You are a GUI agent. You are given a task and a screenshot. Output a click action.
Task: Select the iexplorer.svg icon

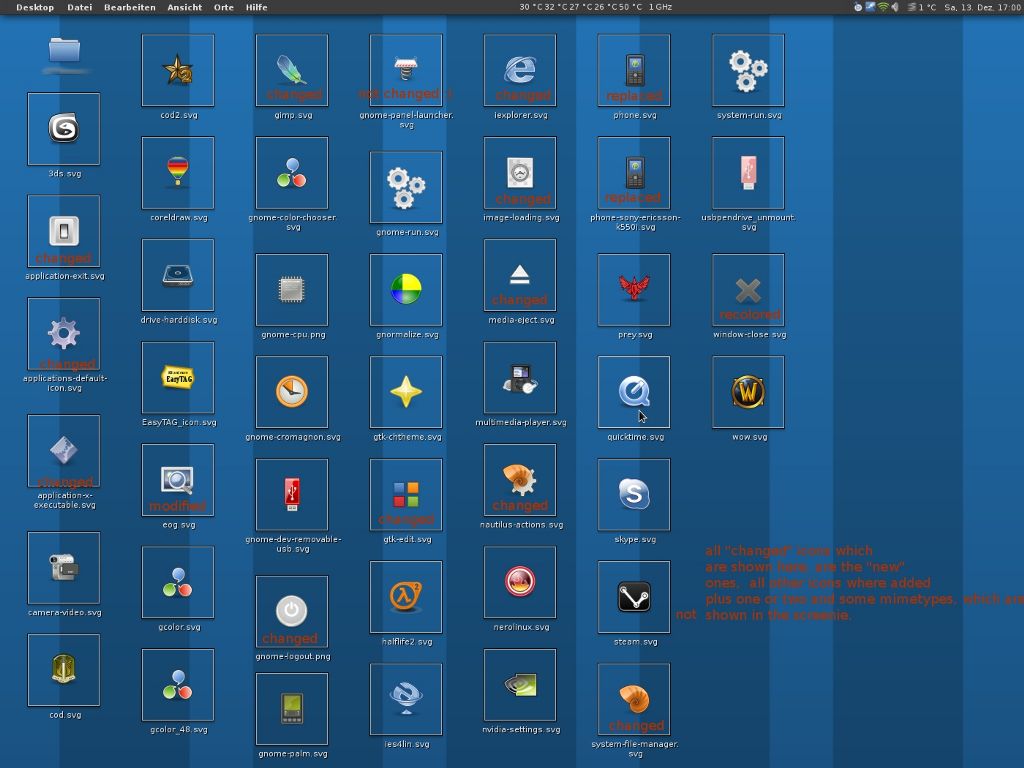[520, 70]
